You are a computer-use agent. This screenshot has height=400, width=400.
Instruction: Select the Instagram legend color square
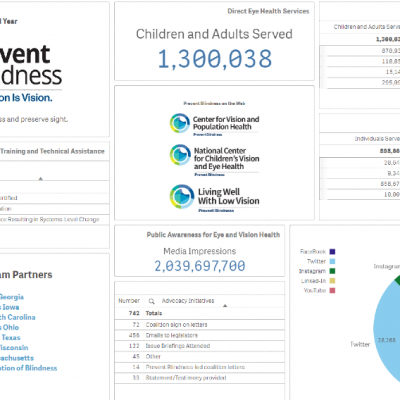point(332,271)
